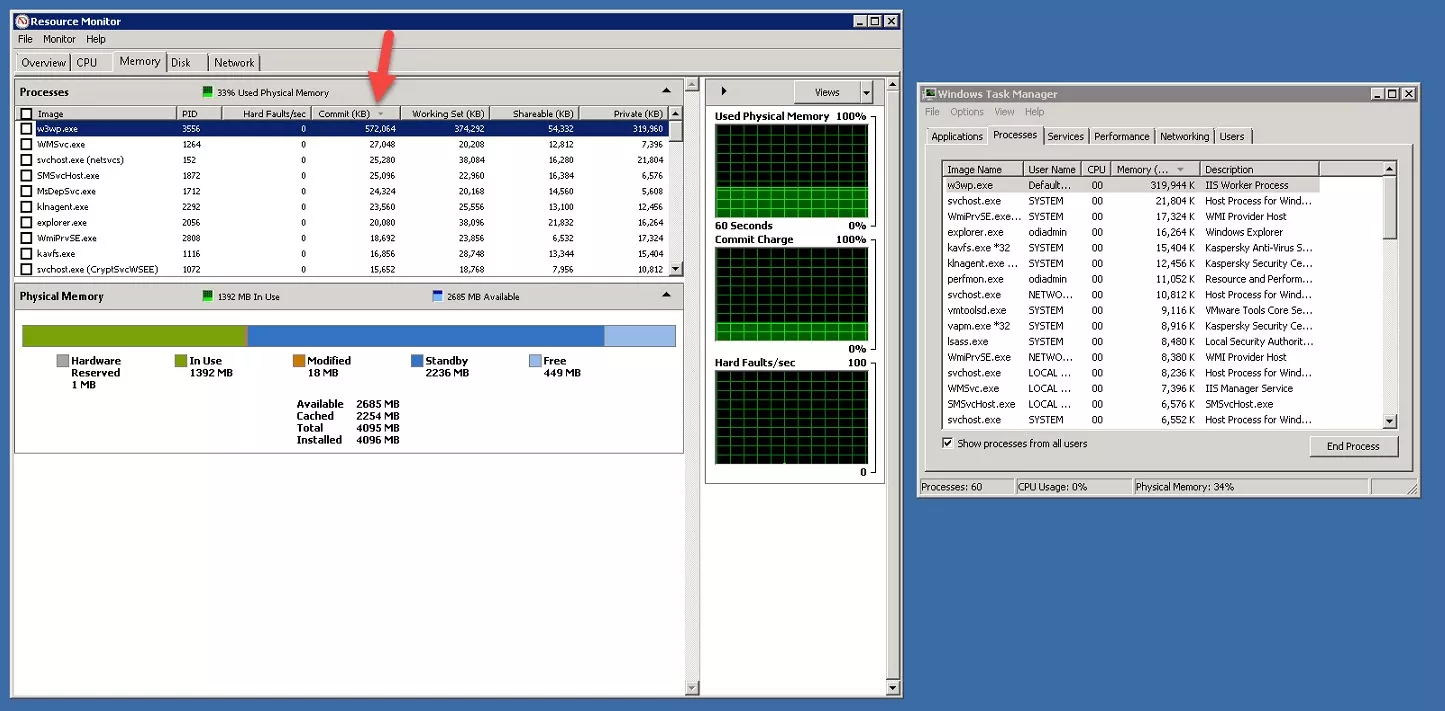Viewport: 1445px width, 711px height.
Task: Open the Networking tab in Task Manager
Action: [1185, 136]
